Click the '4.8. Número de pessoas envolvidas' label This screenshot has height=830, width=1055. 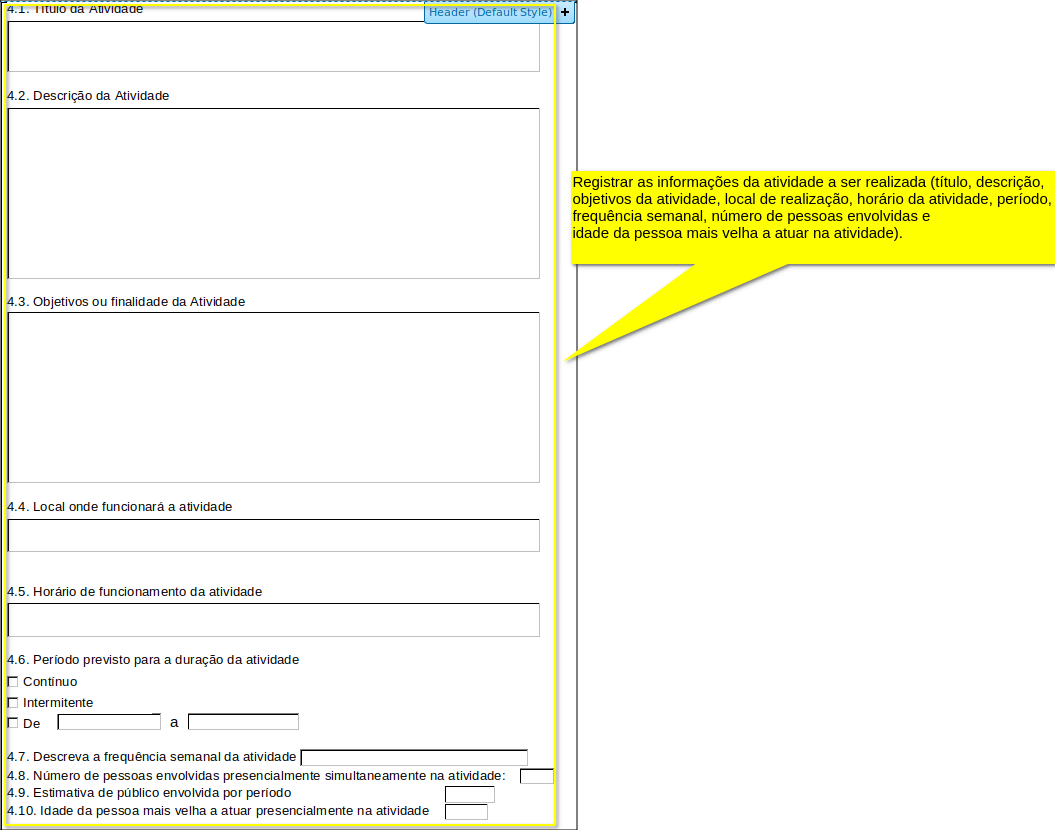tap(256, 776)
